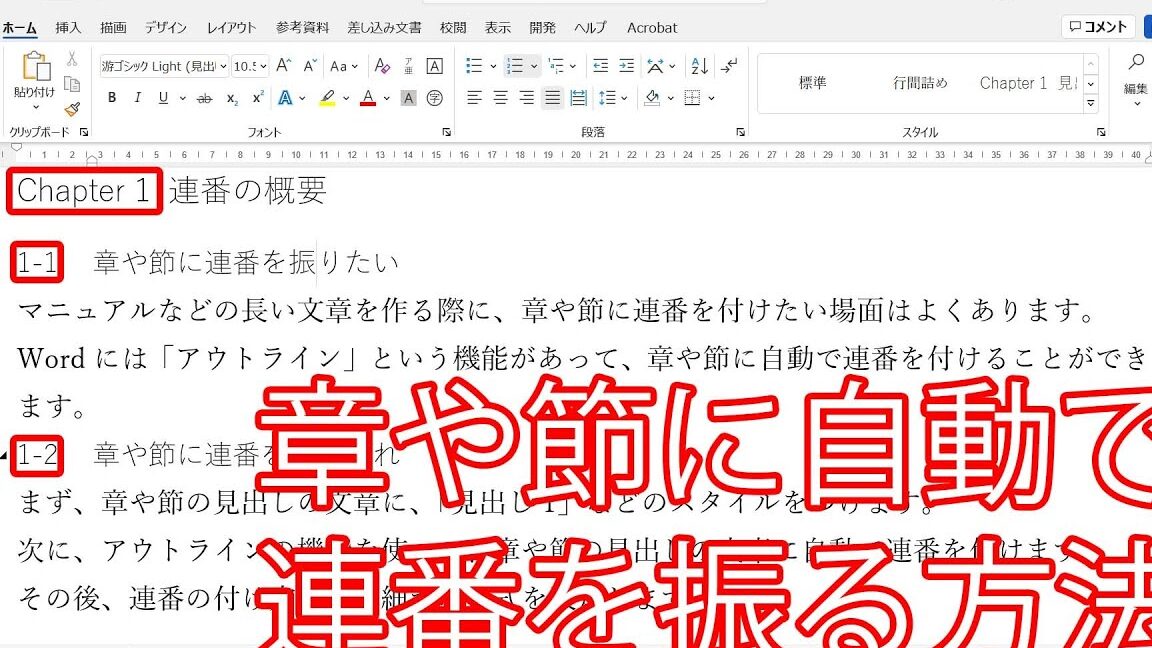The width and height of the screenshot is (1152, 648).
Task: Apply red font color with the A icon
Action: click(x=368, y=98)
